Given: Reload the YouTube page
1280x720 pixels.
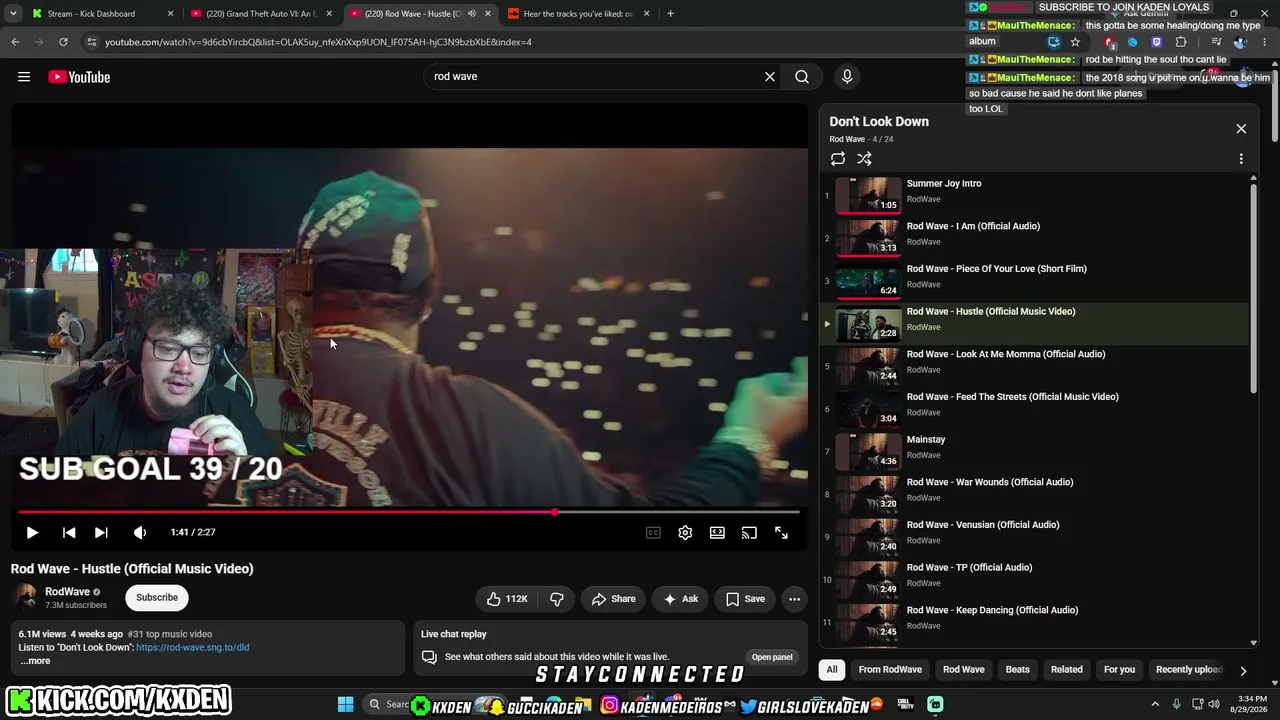Looking at the screenshot, I should (63, 42).
